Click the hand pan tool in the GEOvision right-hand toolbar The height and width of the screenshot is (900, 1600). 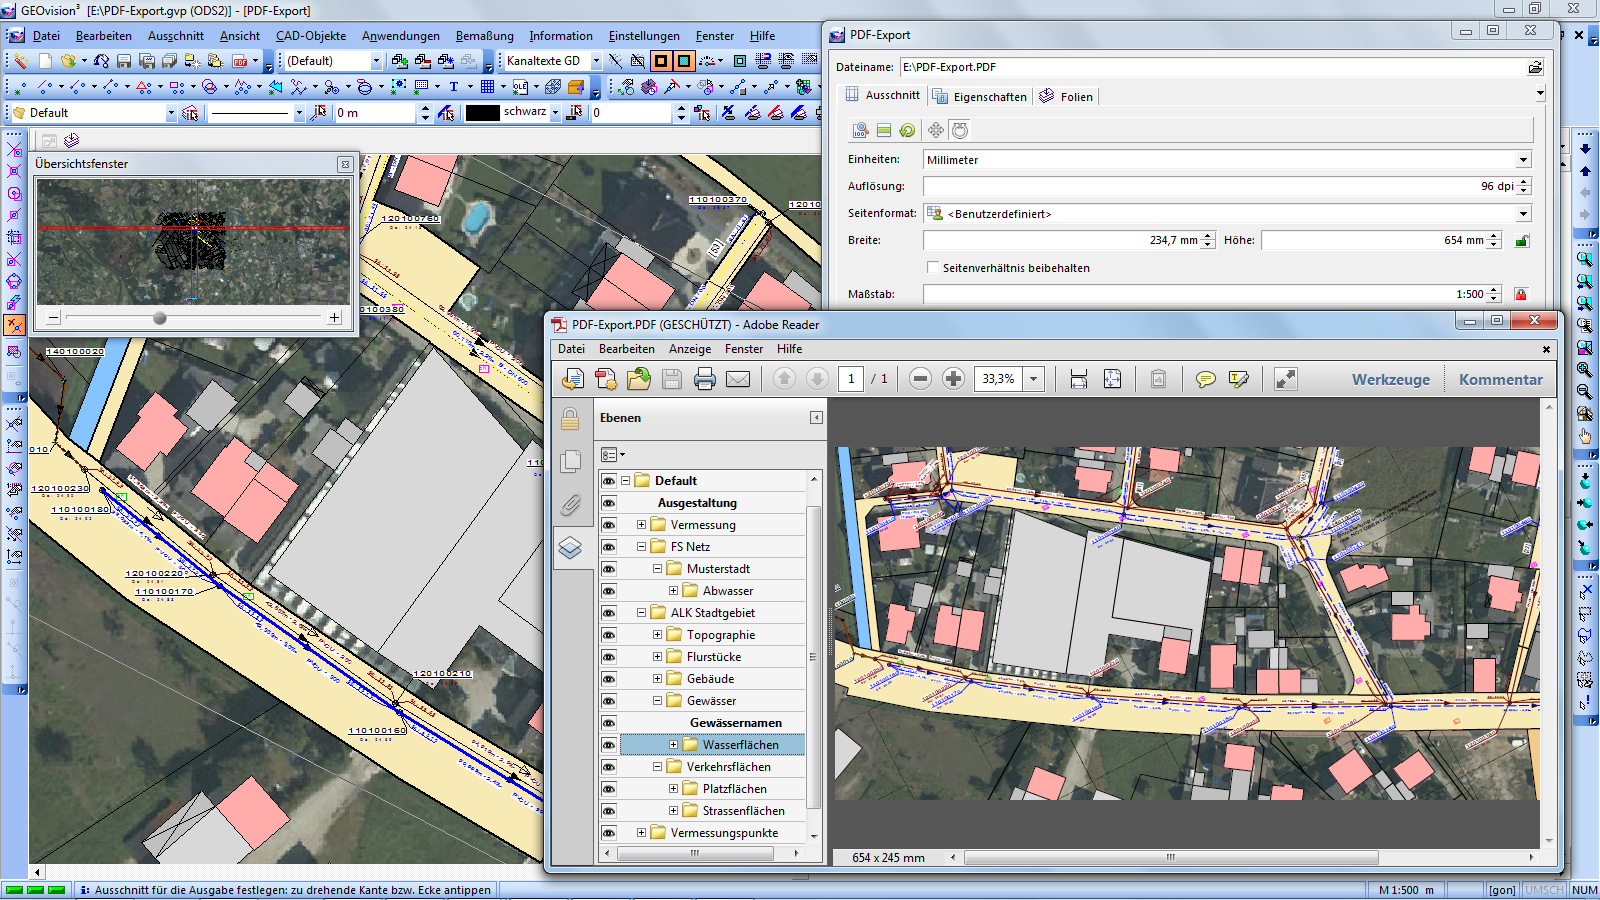(x=1585, y=436)
